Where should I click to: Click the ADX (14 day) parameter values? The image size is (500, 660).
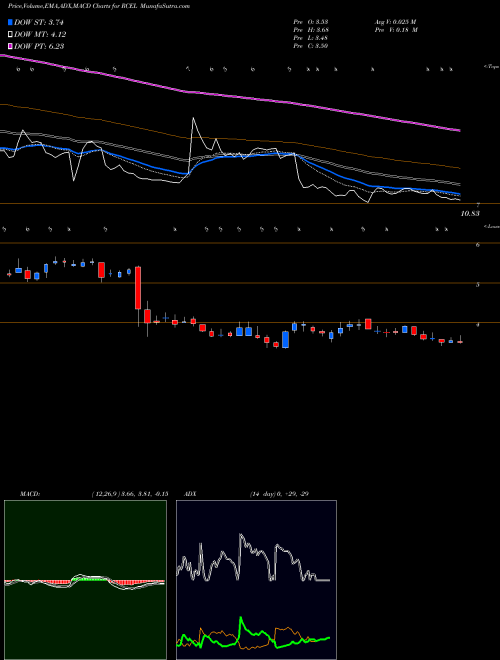(x=279, y=494)
